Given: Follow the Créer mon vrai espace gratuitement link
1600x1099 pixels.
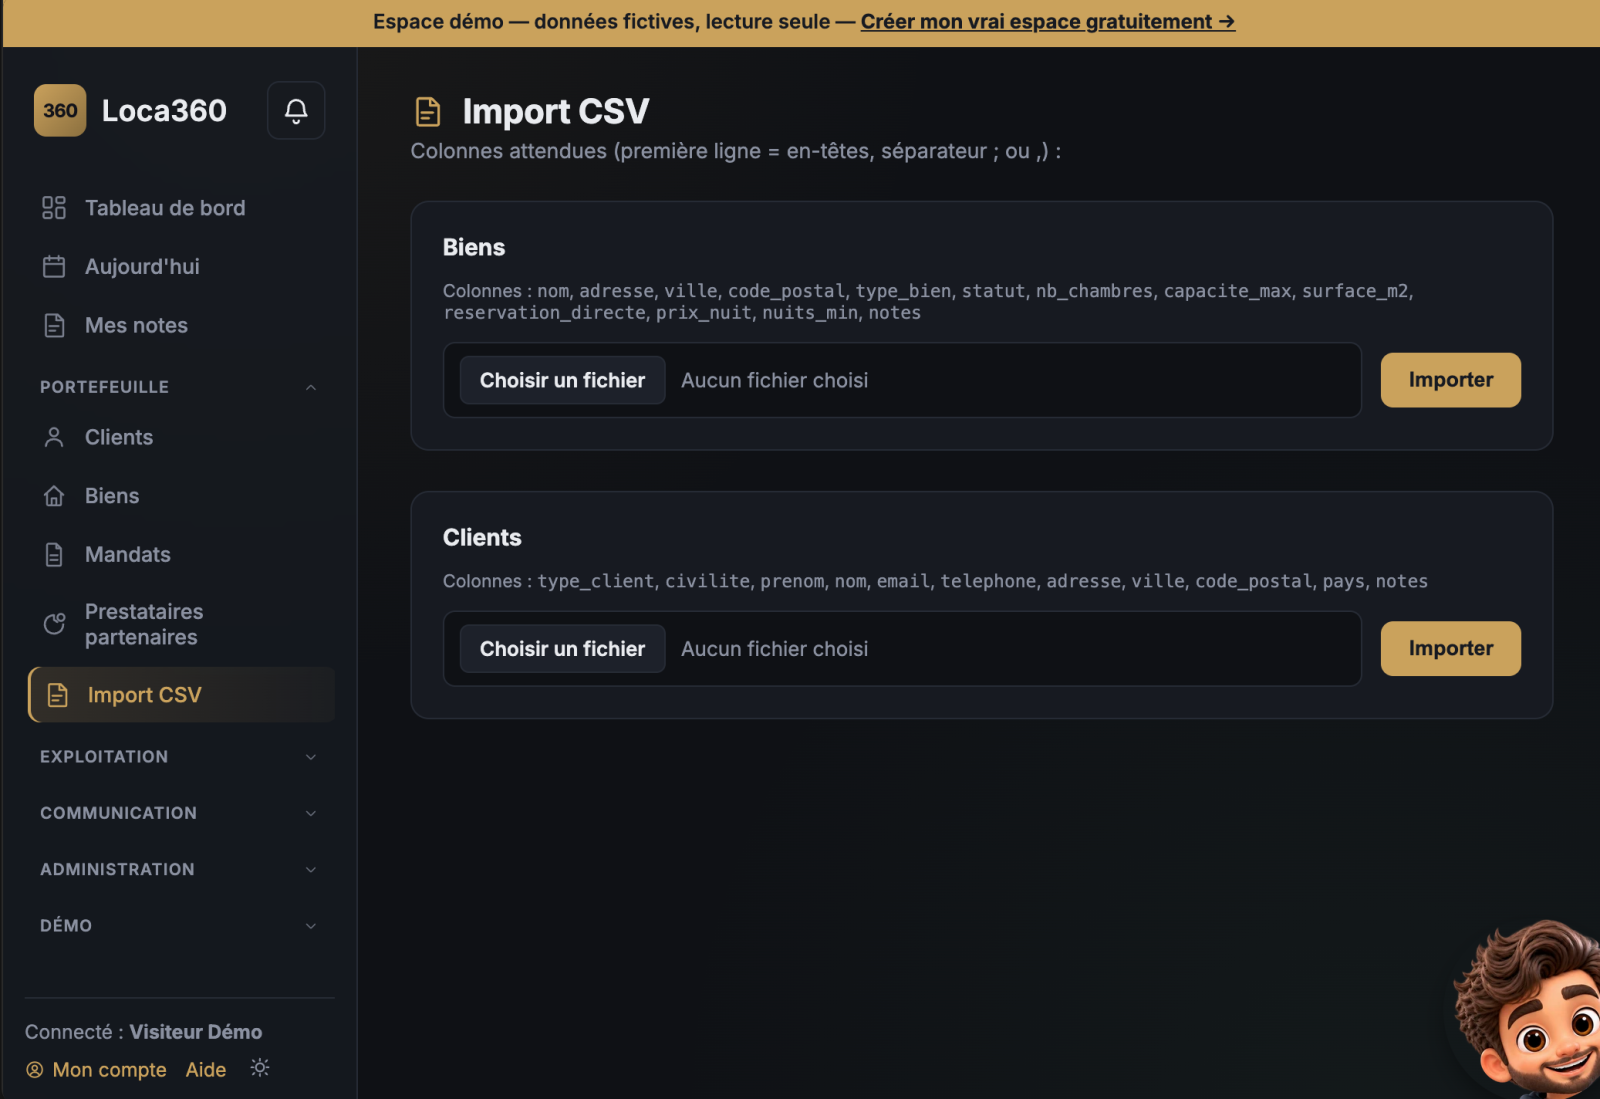Looking at the screenshot, I should tap(1048, 22).
